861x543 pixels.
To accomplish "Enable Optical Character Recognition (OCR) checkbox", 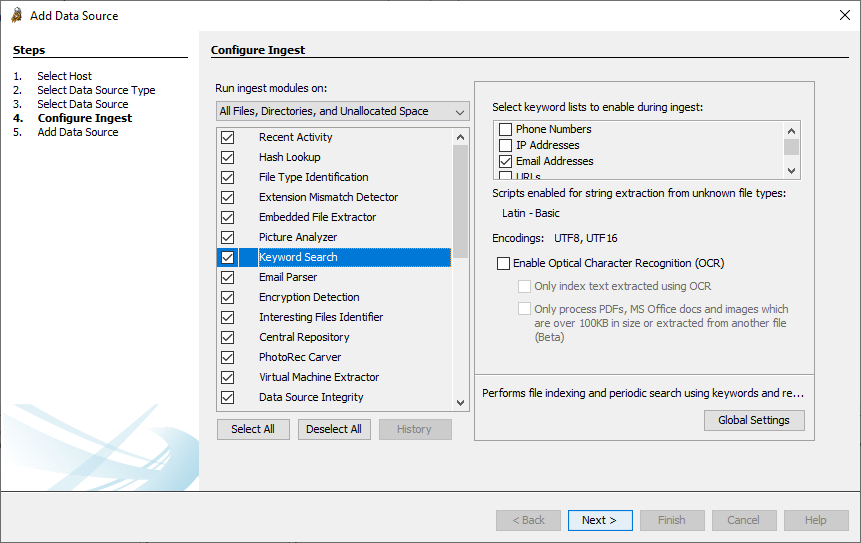I will pos(503,264).
